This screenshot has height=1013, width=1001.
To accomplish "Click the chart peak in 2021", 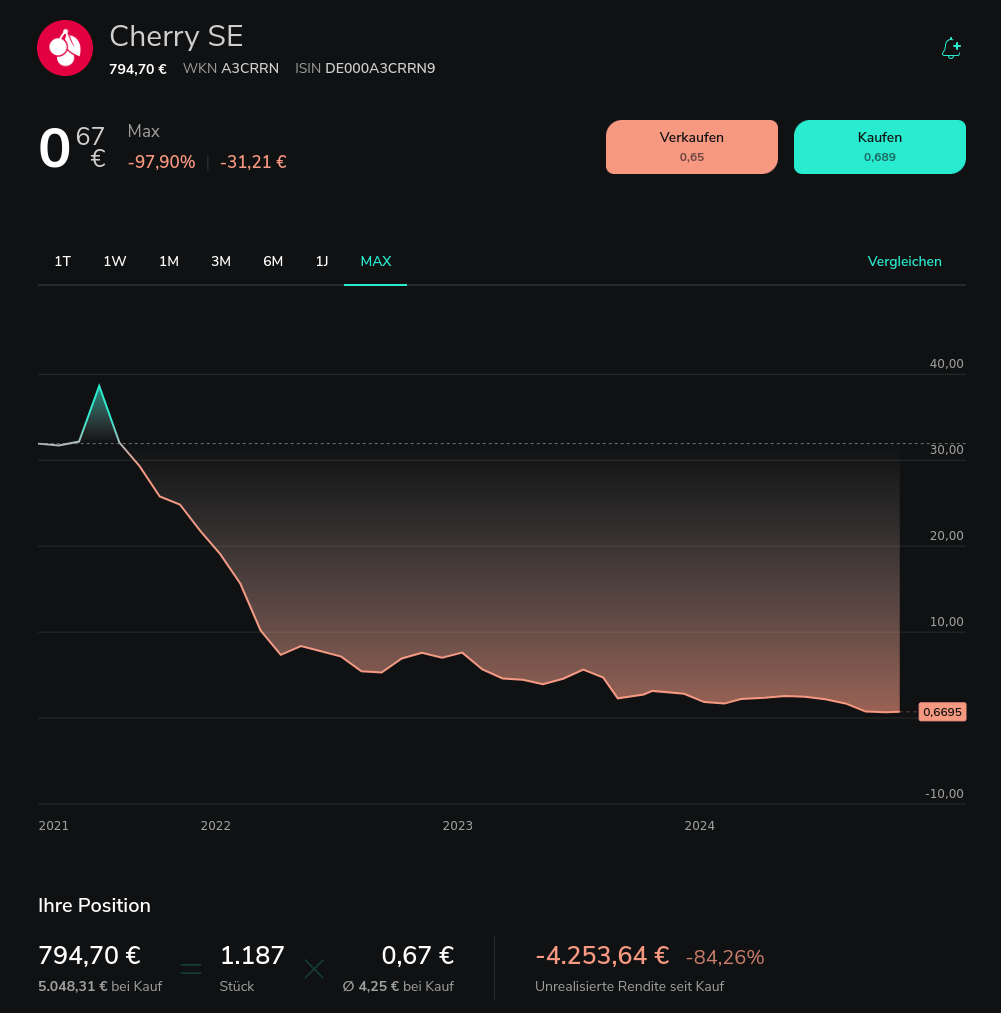I will point(99,386).
